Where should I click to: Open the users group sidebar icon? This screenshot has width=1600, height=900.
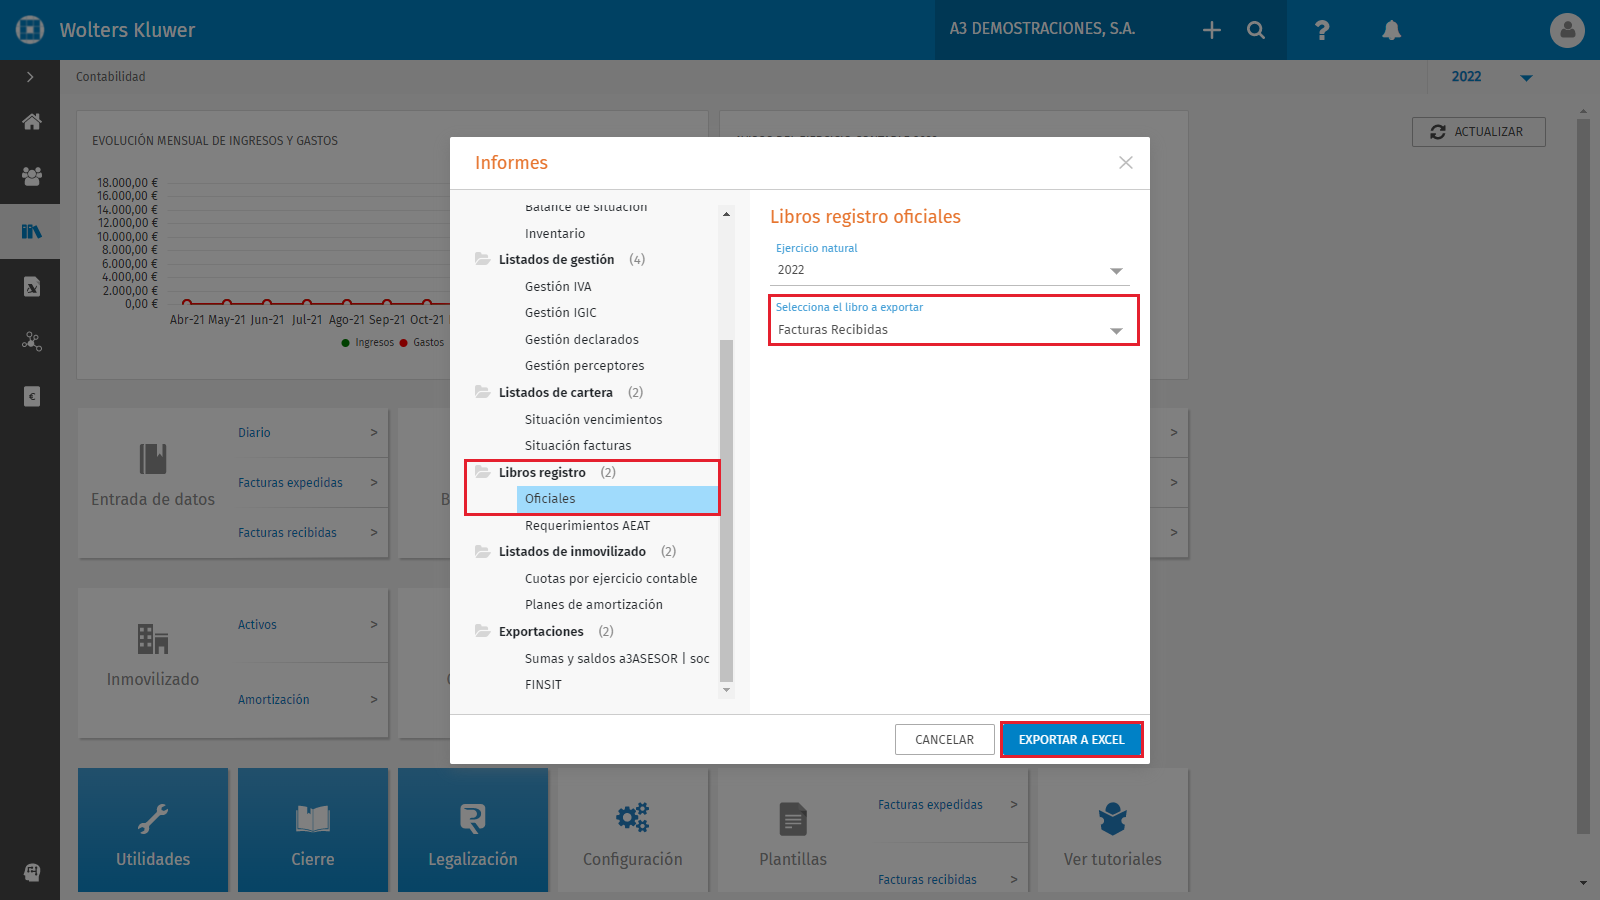31,176
